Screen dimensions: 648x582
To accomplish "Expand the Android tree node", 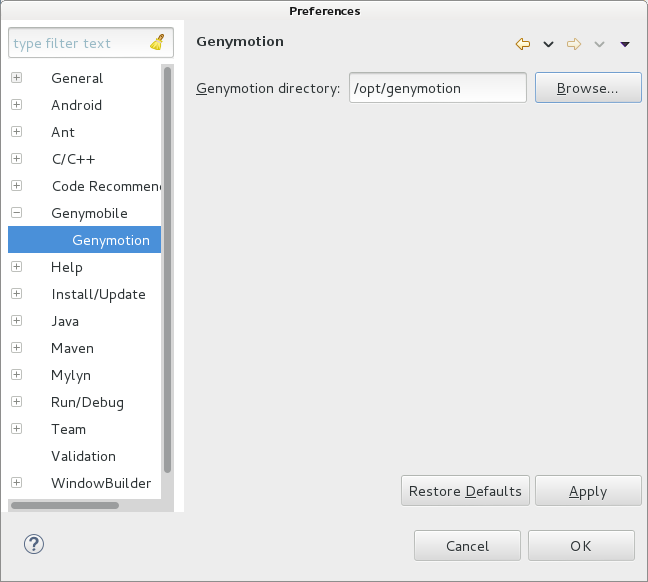I will [17, 105].
